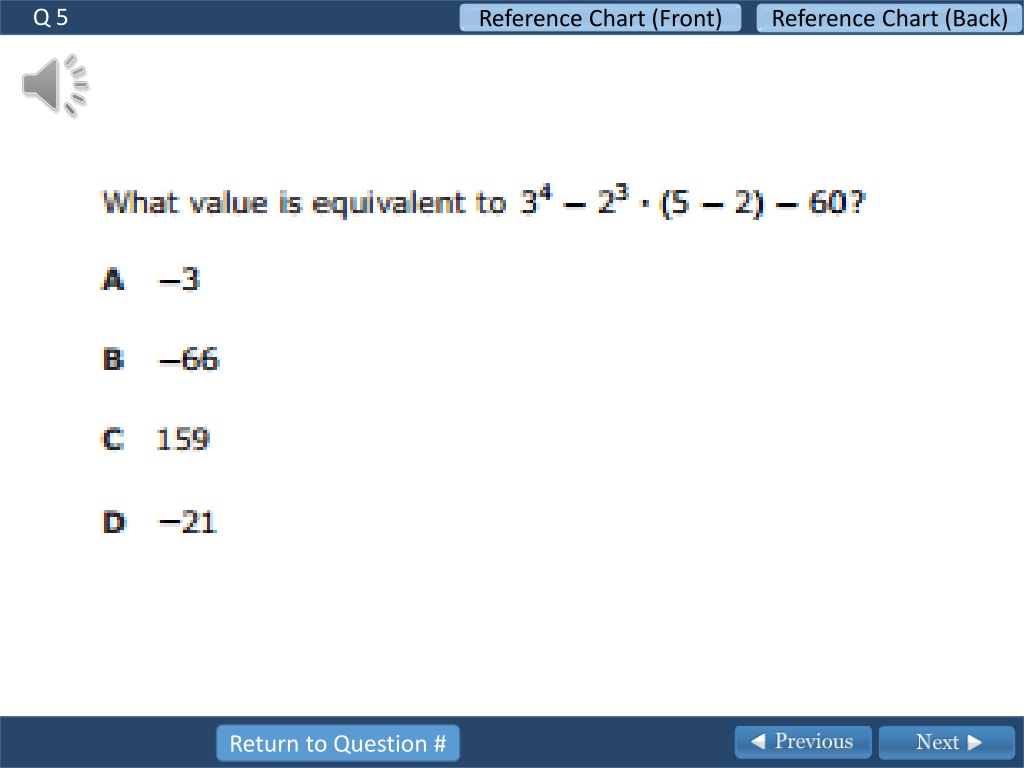
Task: Go to the Previous question
Action: tap(803, 742)
